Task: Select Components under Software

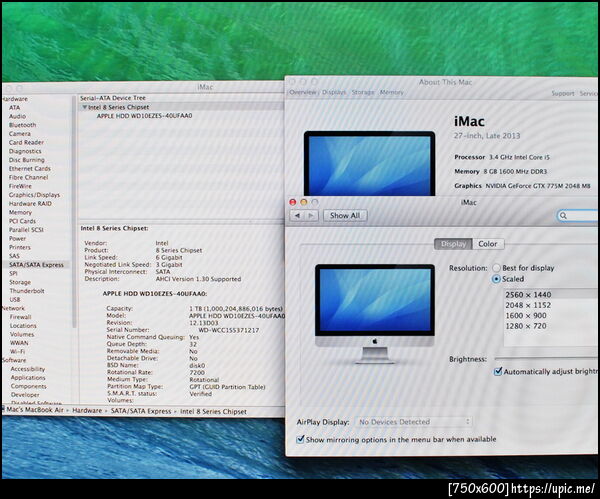Action: click(x=28, y=386)
